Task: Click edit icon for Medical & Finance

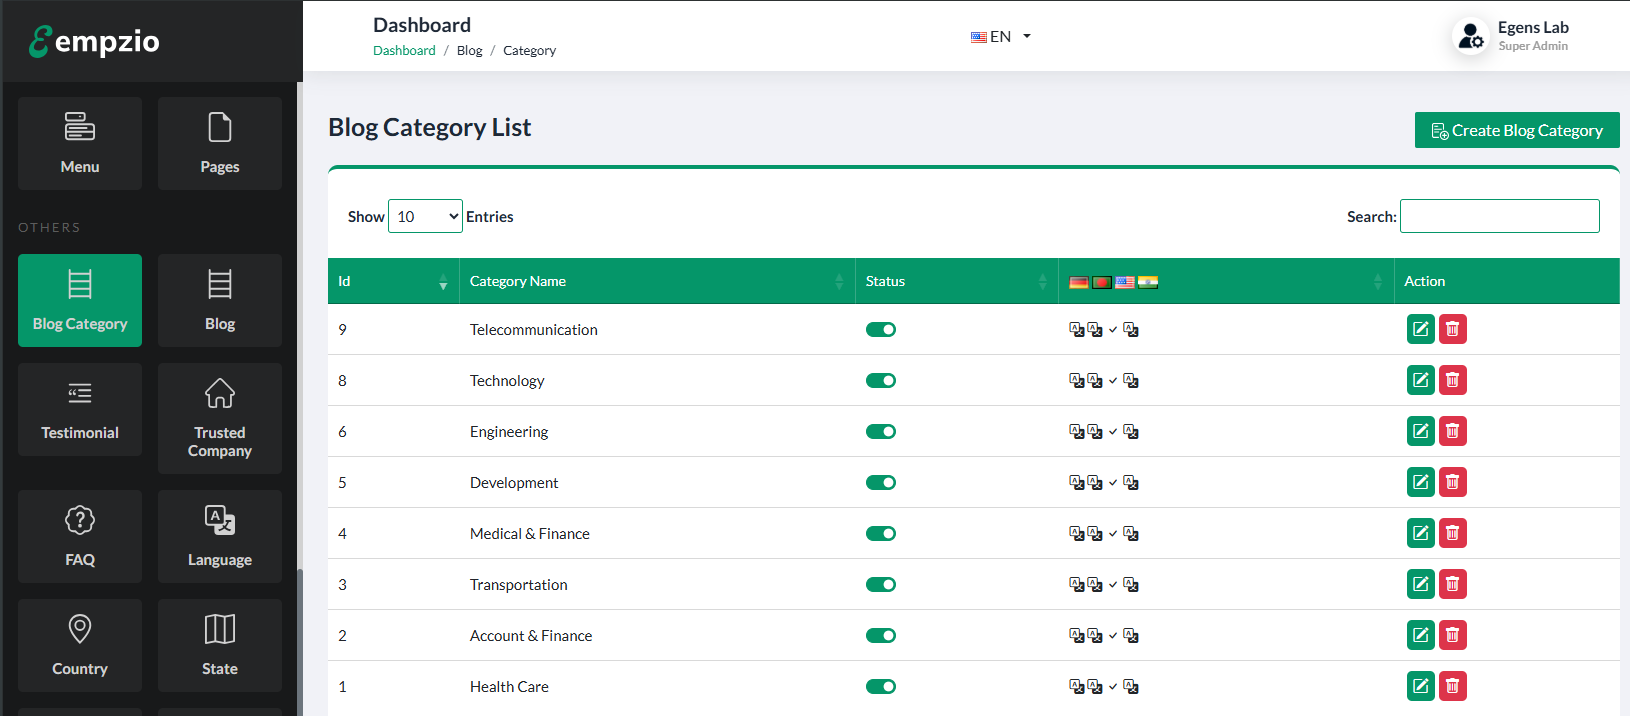Action: coord(1420,533)
